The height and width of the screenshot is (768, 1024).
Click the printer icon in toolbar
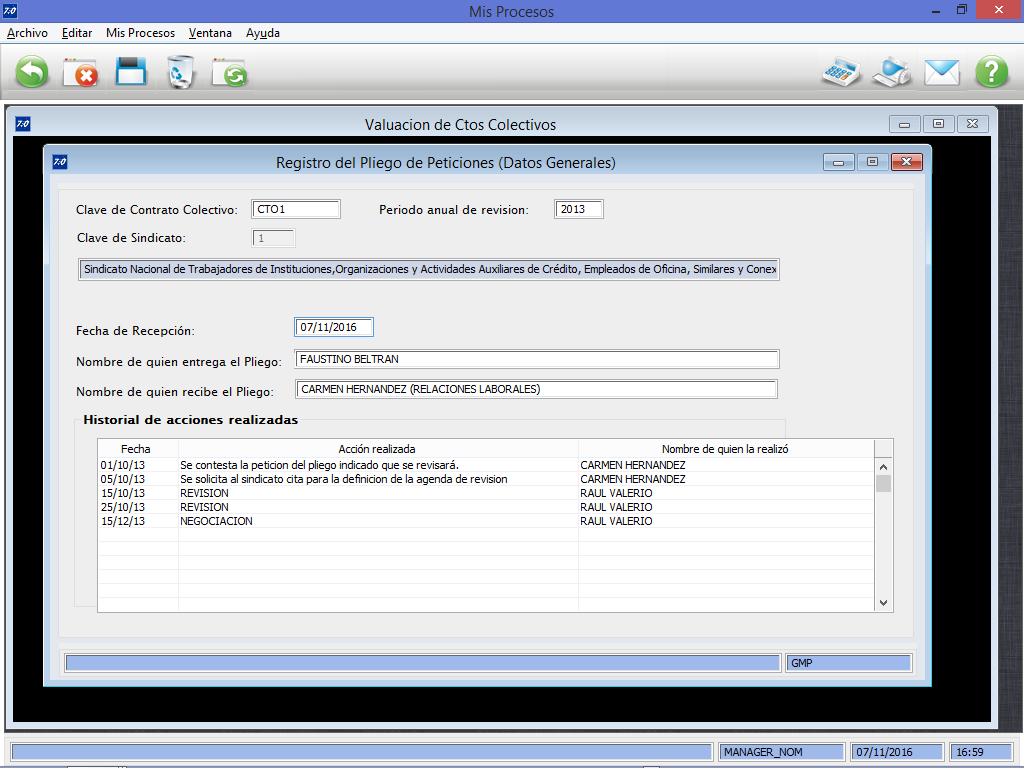(891, 72)
